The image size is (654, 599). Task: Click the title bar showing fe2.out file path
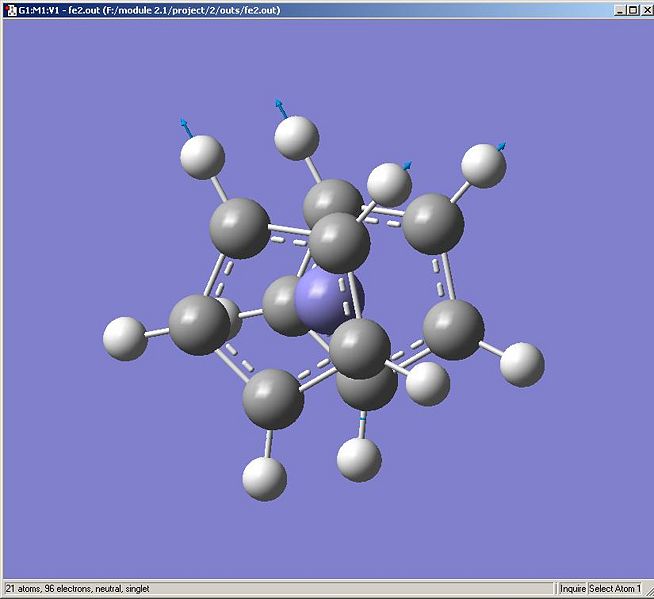click(x=149, y=10)
